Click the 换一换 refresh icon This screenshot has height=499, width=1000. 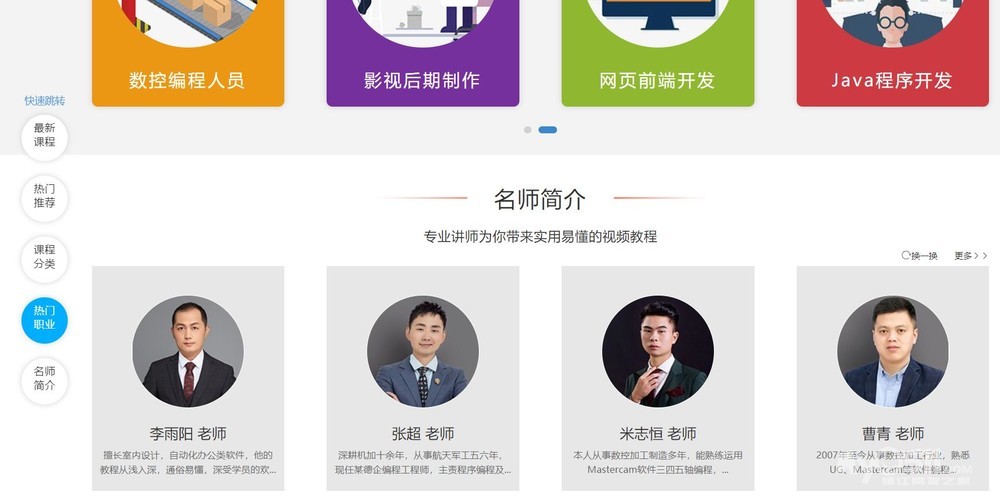[x=906, y=255]
